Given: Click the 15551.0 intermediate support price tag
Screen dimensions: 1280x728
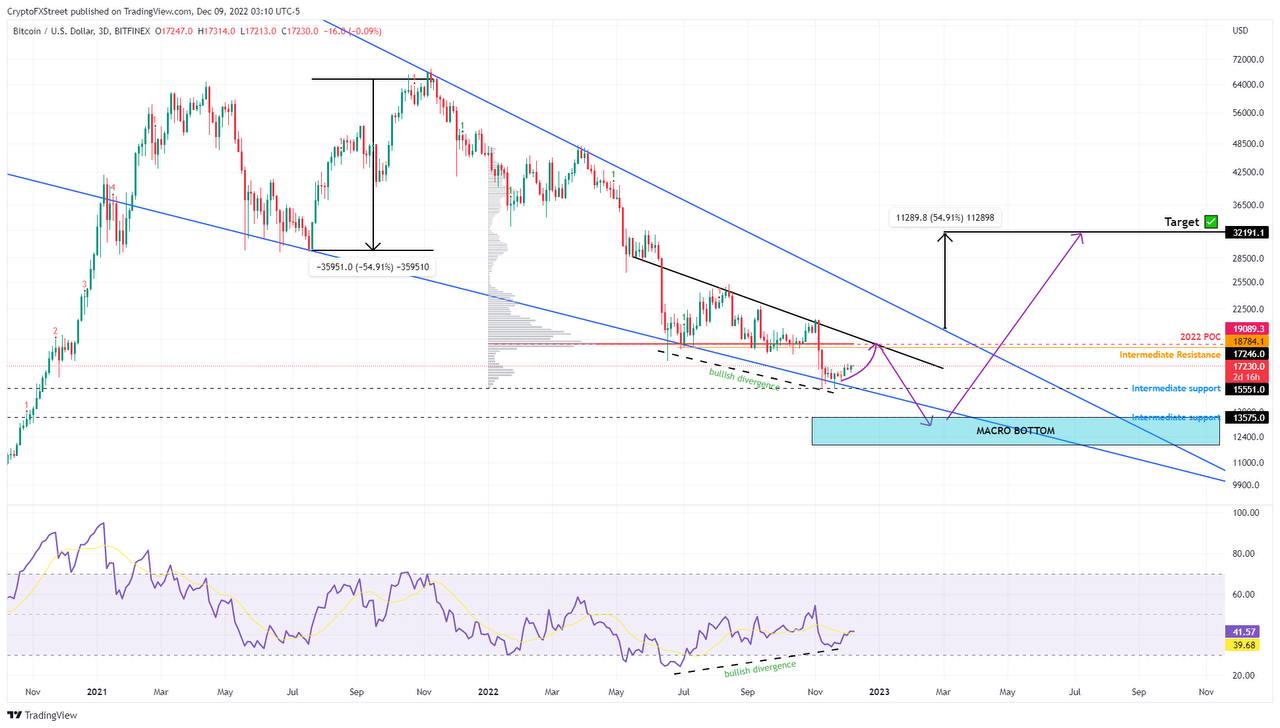Looking at the screenshot, I should coord(1251,389).
